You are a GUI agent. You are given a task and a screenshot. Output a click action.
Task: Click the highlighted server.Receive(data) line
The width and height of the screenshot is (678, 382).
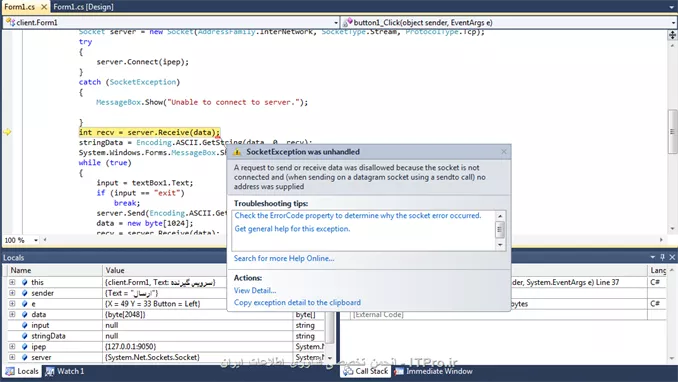pos(149,132)
